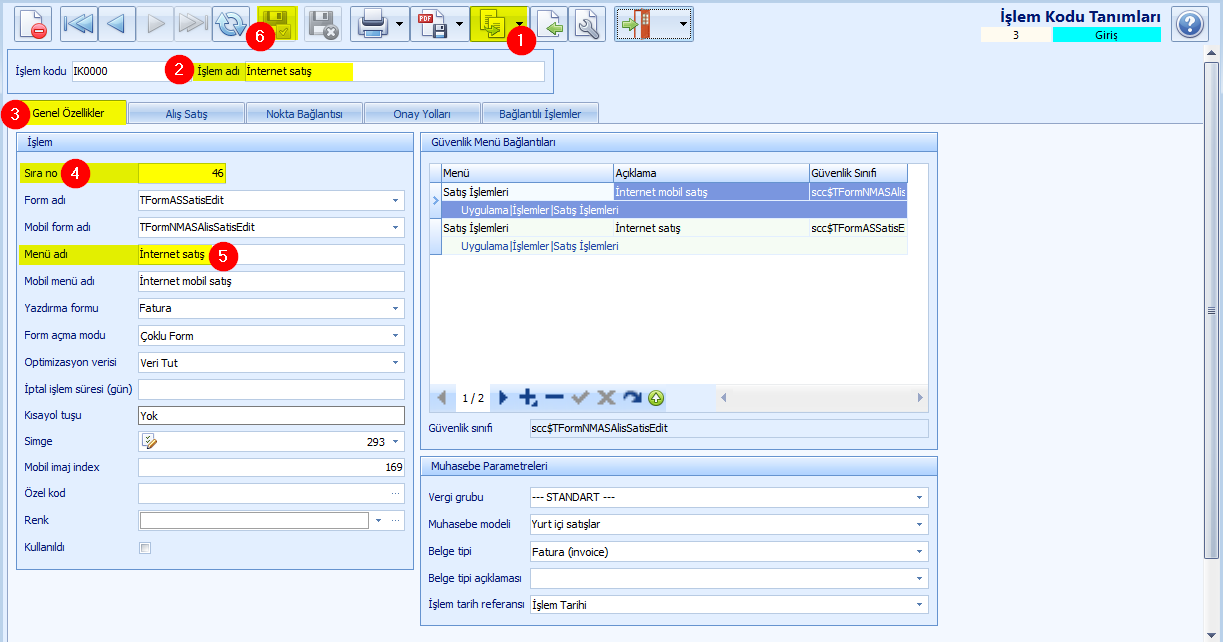Save the record with highlighted floppy icon
1223x642 pixels.
277,24
